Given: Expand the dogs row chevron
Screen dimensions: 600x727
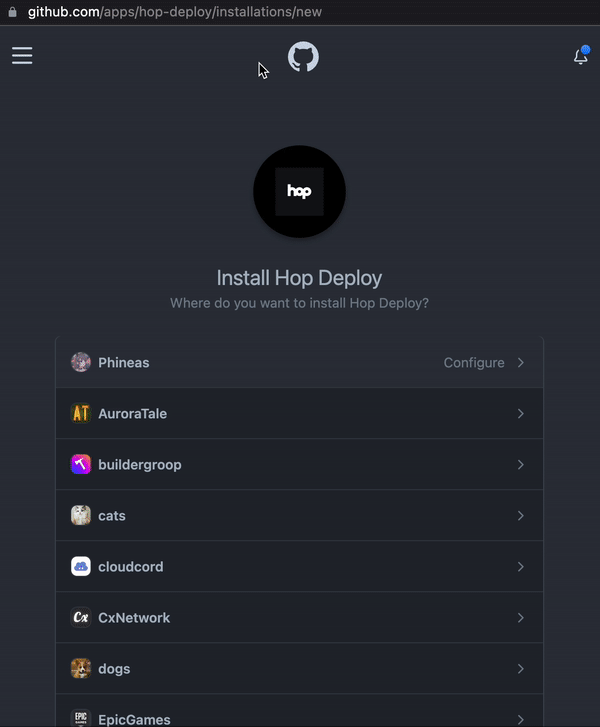Looking at the screenshot, I should point(521,669).
